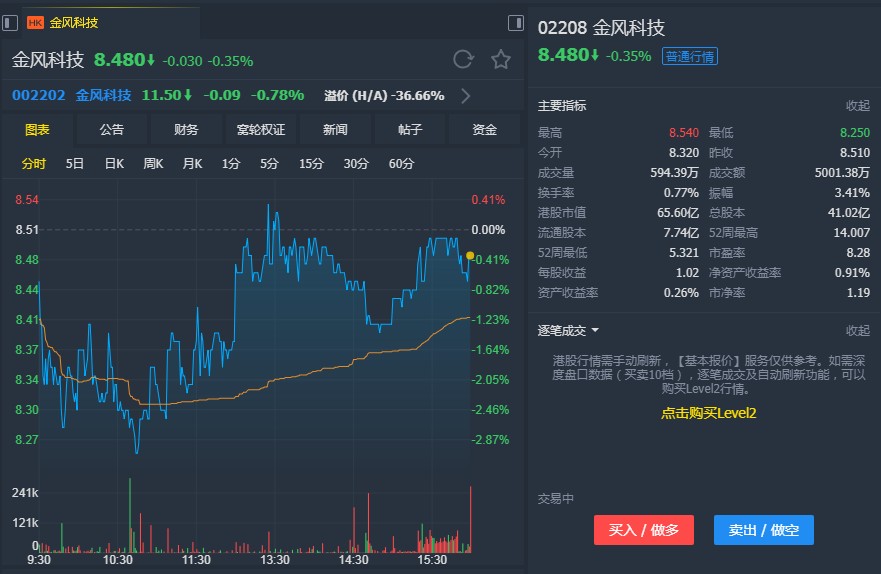Click the yellow current price marker dot

(470, 256)
